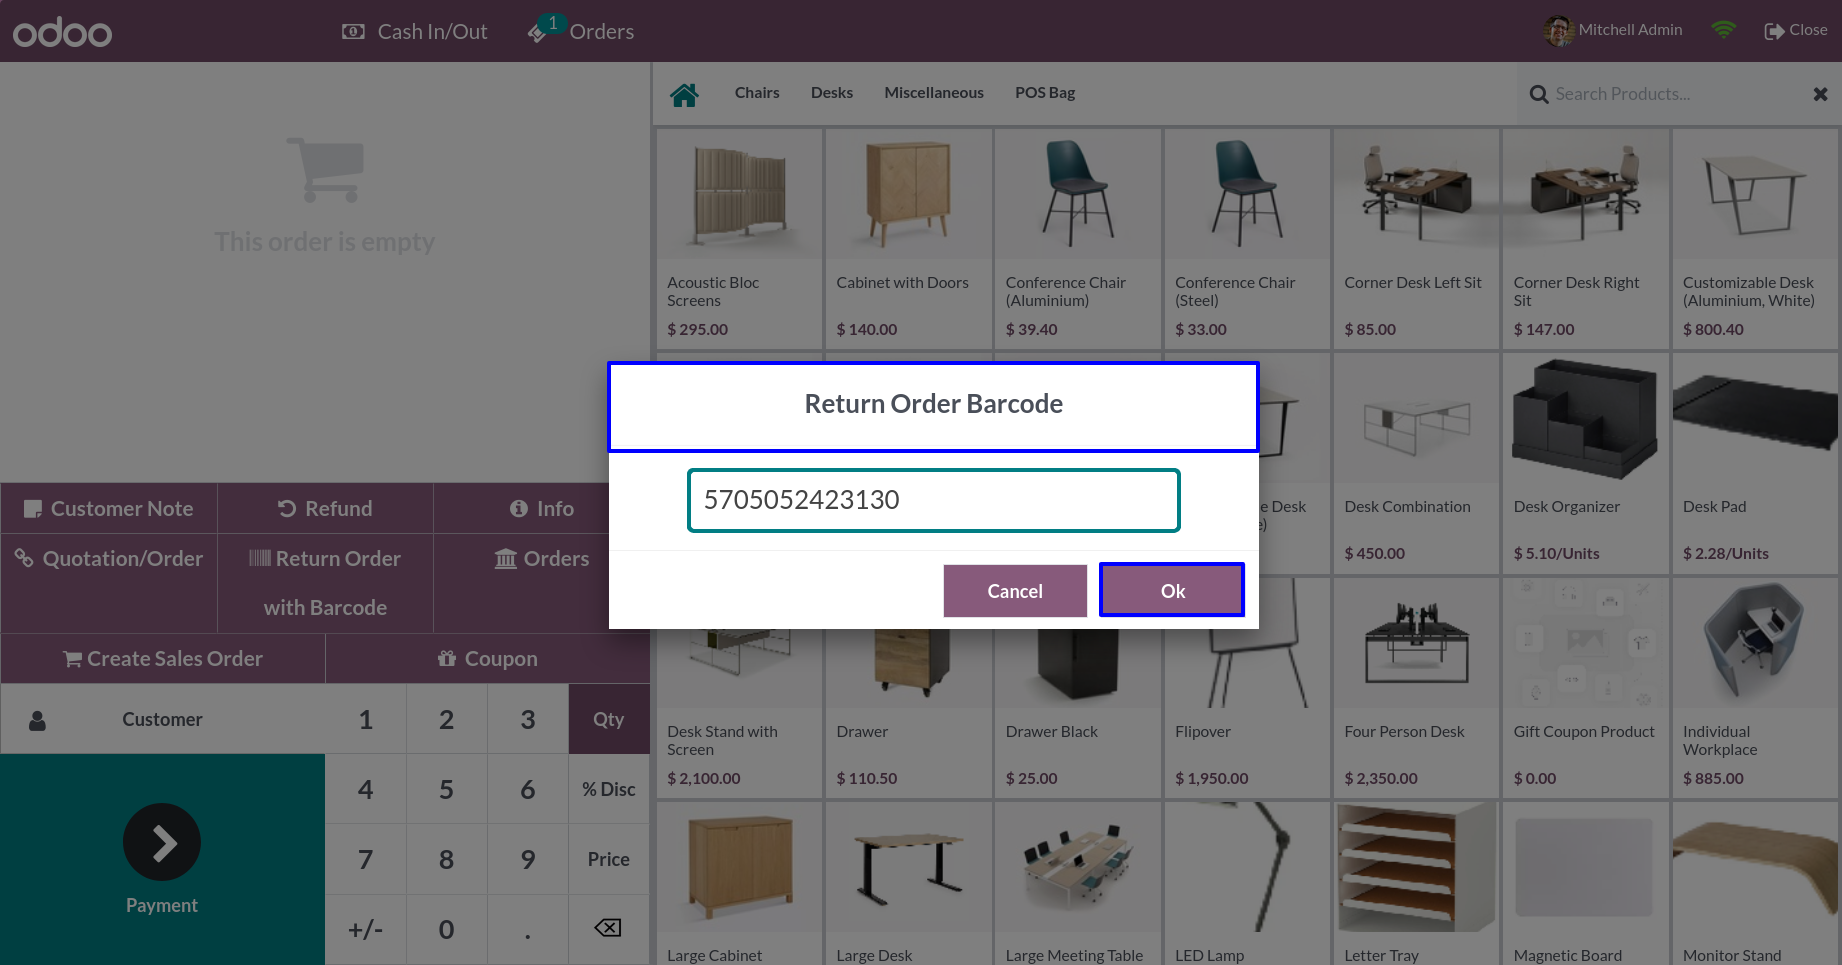
Task: Cancel the Return Order Barcode dialog
Action: pos(1015,590)
